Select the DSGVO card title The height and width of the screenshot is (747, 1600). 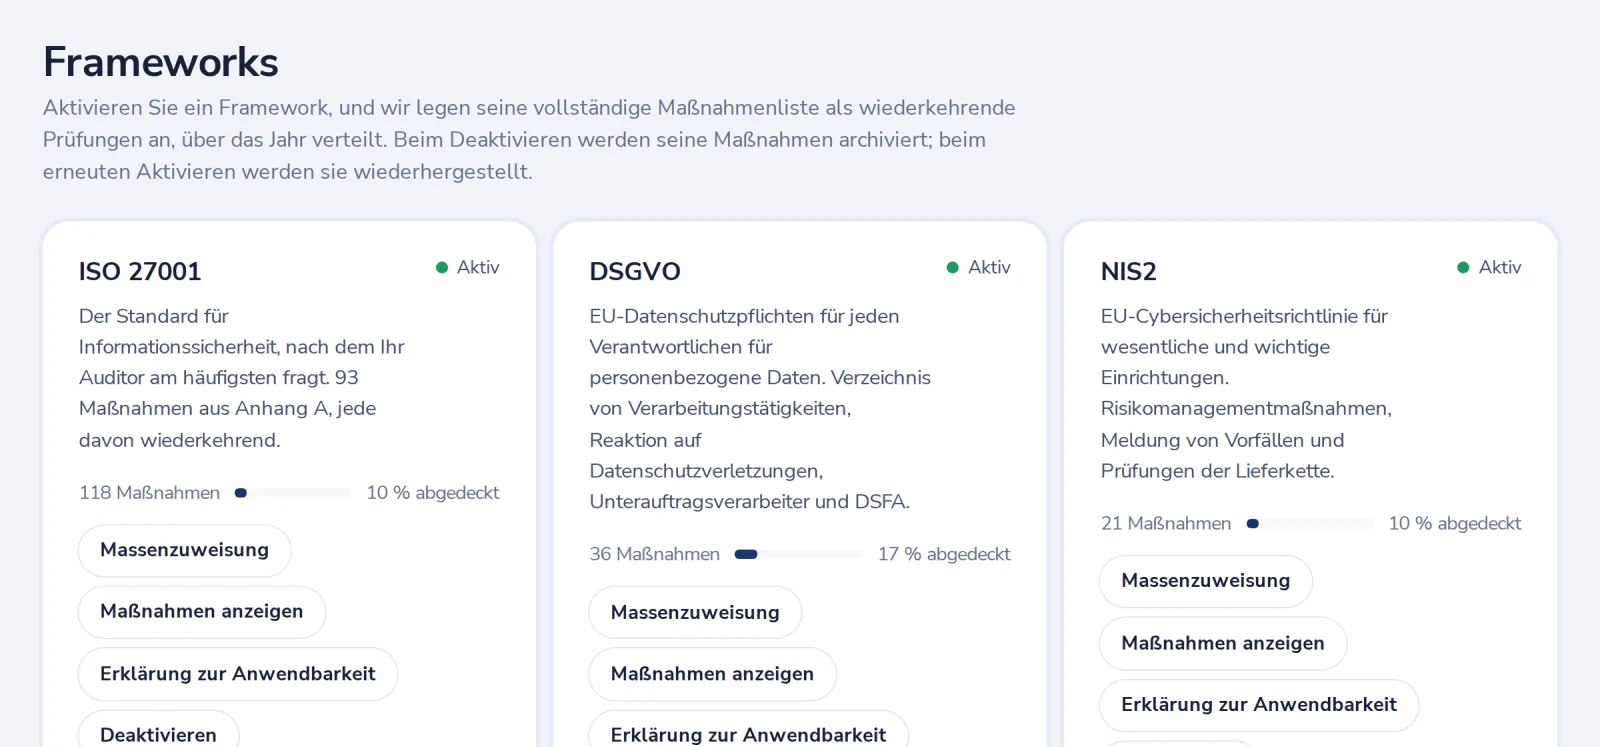635,272
